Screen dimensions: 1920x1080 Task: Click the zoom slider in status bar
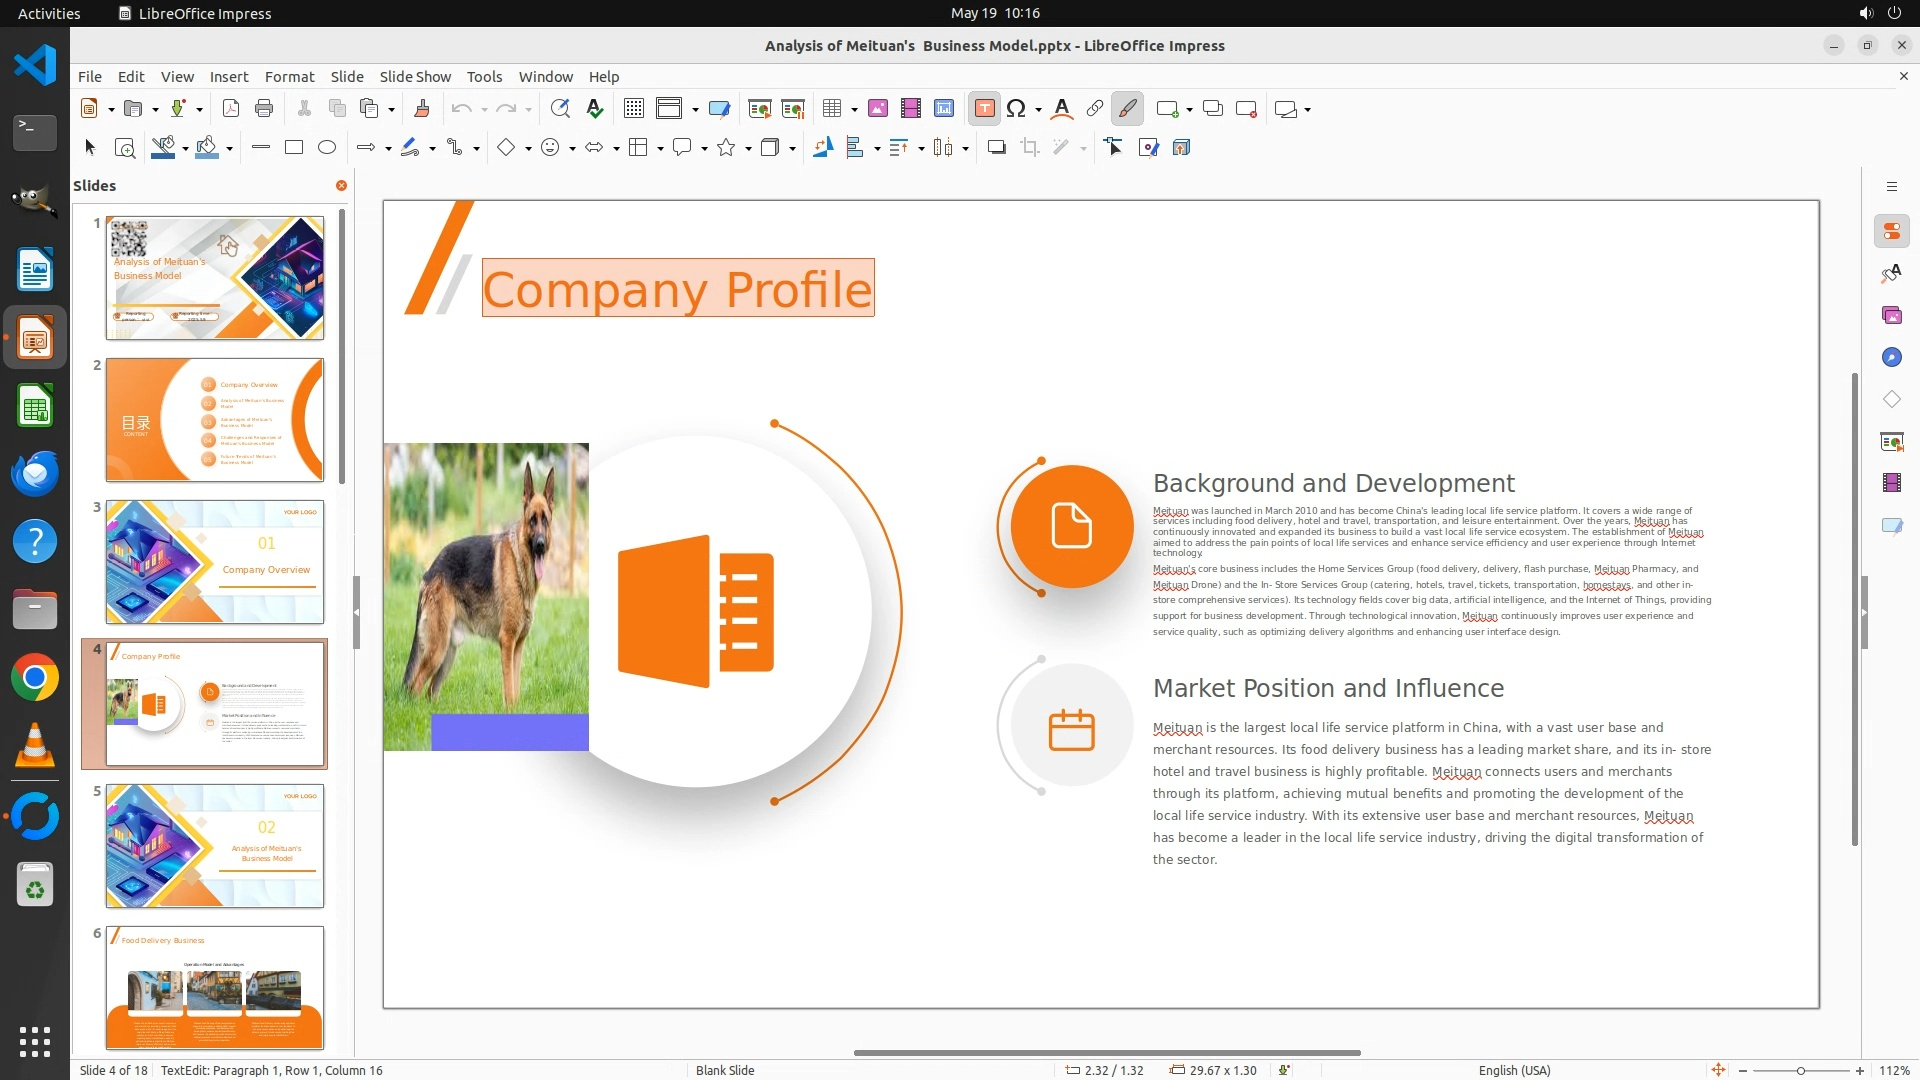coord(1801,1070)
